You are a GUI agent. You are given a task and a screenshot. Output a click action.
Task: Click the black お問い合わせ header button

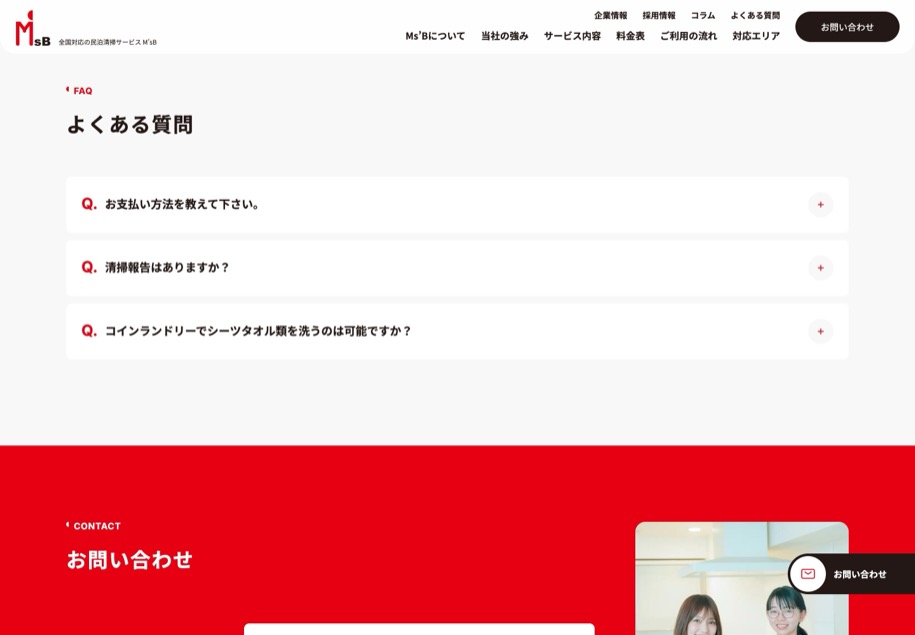847,27
